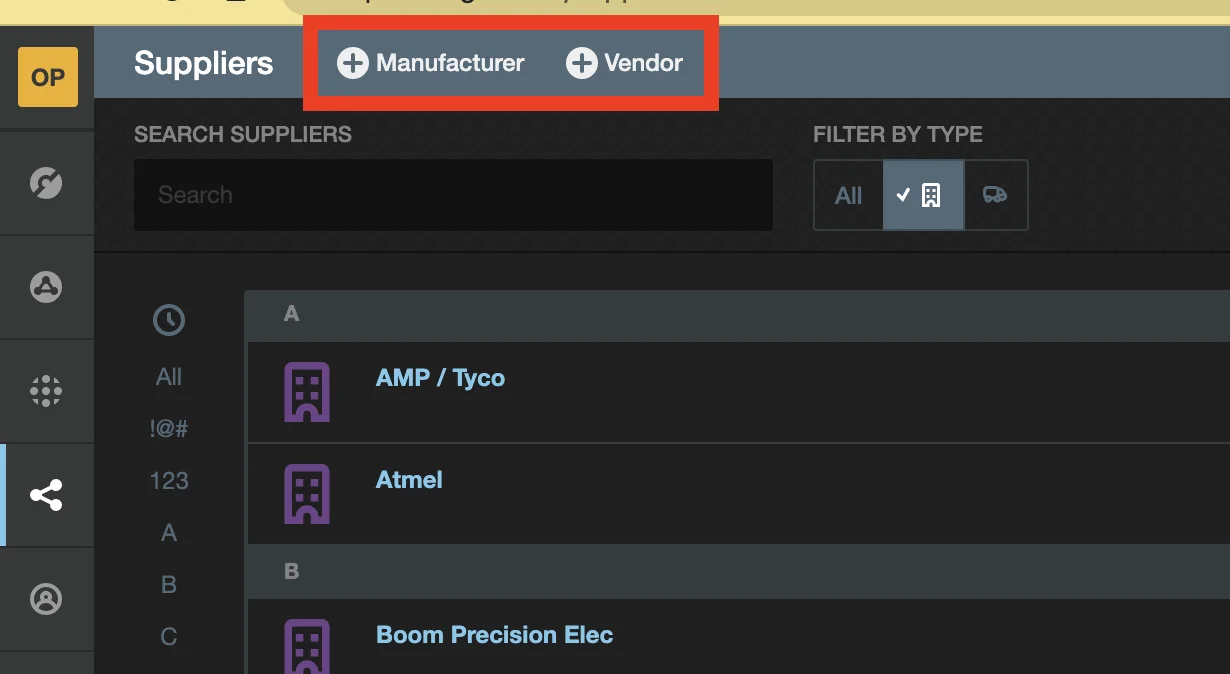The width and height of the screenshot is (1230, 674).
Task: Select the All filter type option
Action: [x=848, y=195]
